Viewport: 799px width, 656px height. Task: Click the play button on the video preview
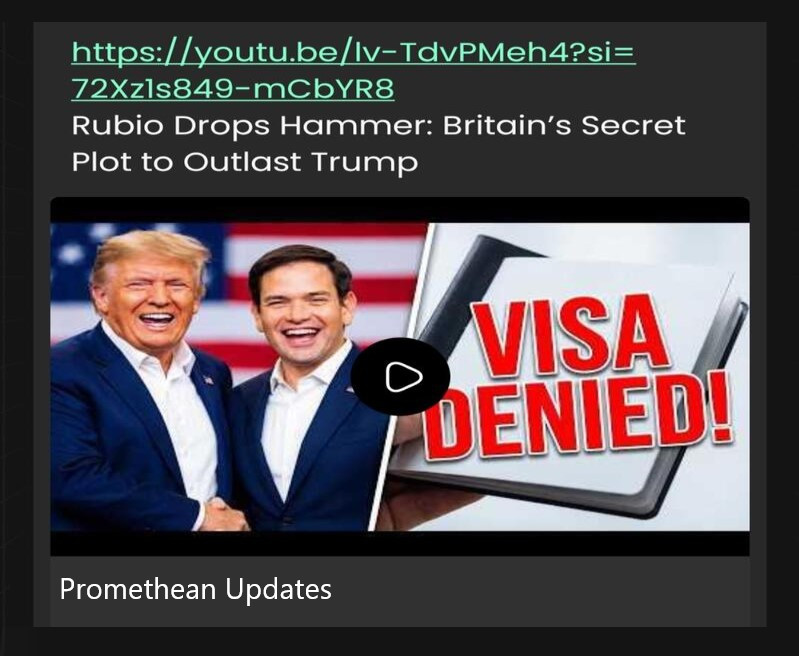(400, 377)
